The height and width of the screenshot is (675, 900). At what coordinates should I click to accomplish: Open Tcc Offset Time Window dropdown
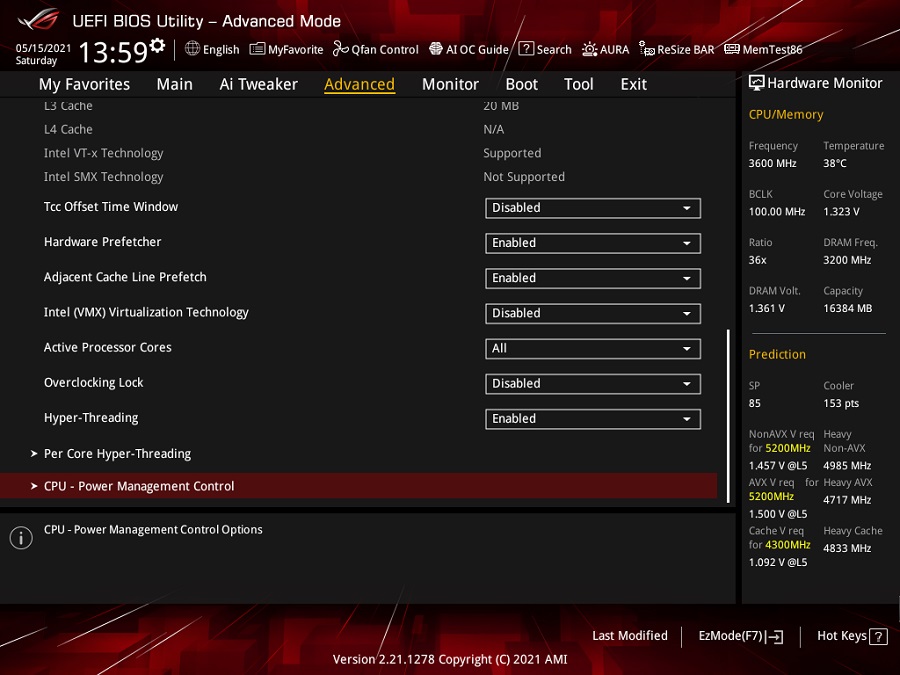tap(592, 208)
